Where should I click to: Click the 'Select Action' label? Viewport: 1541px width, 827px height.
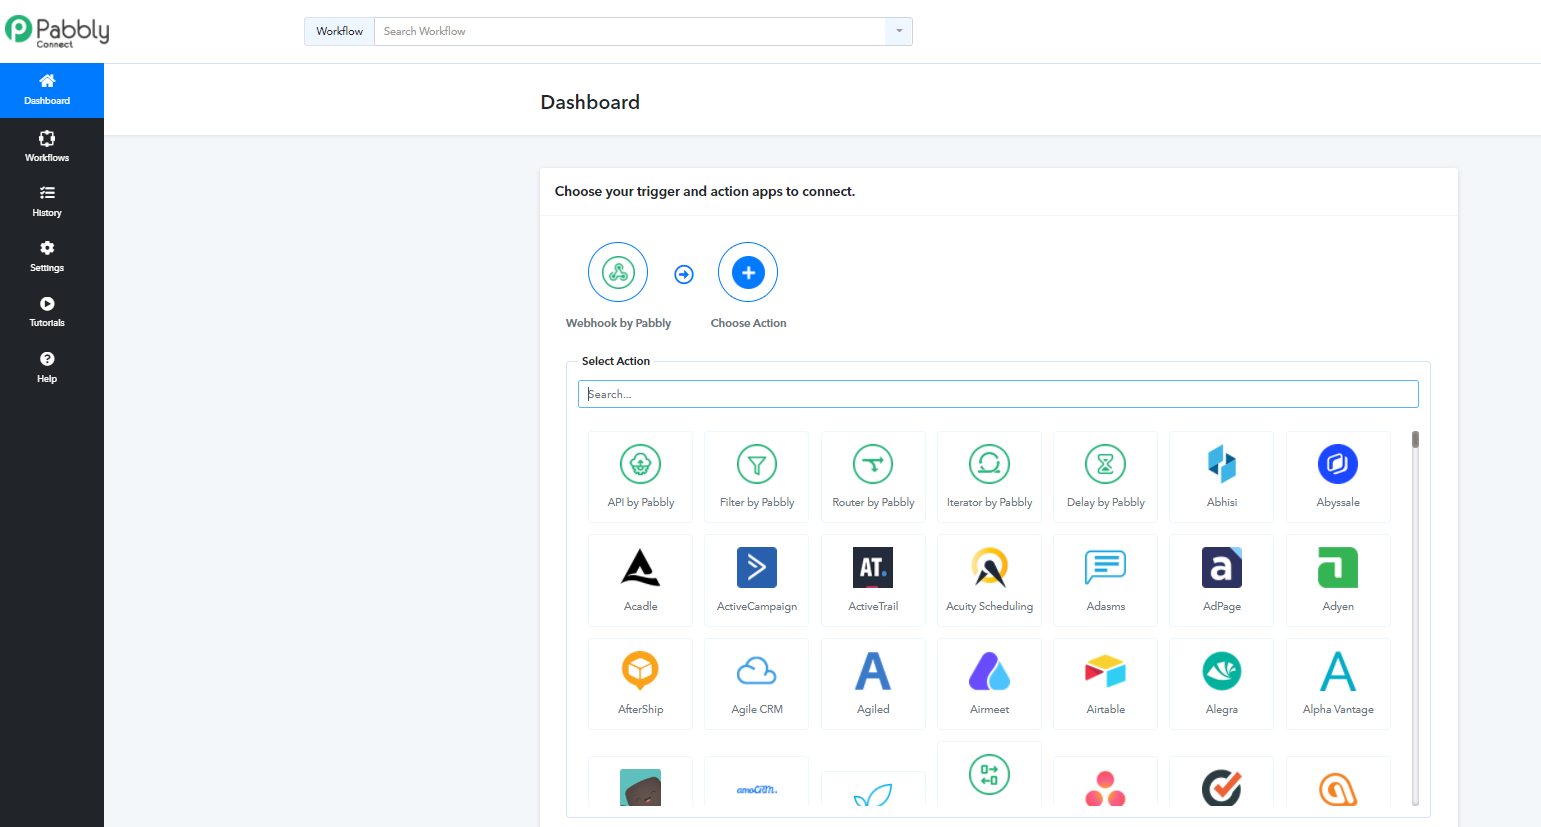[616, 361]
